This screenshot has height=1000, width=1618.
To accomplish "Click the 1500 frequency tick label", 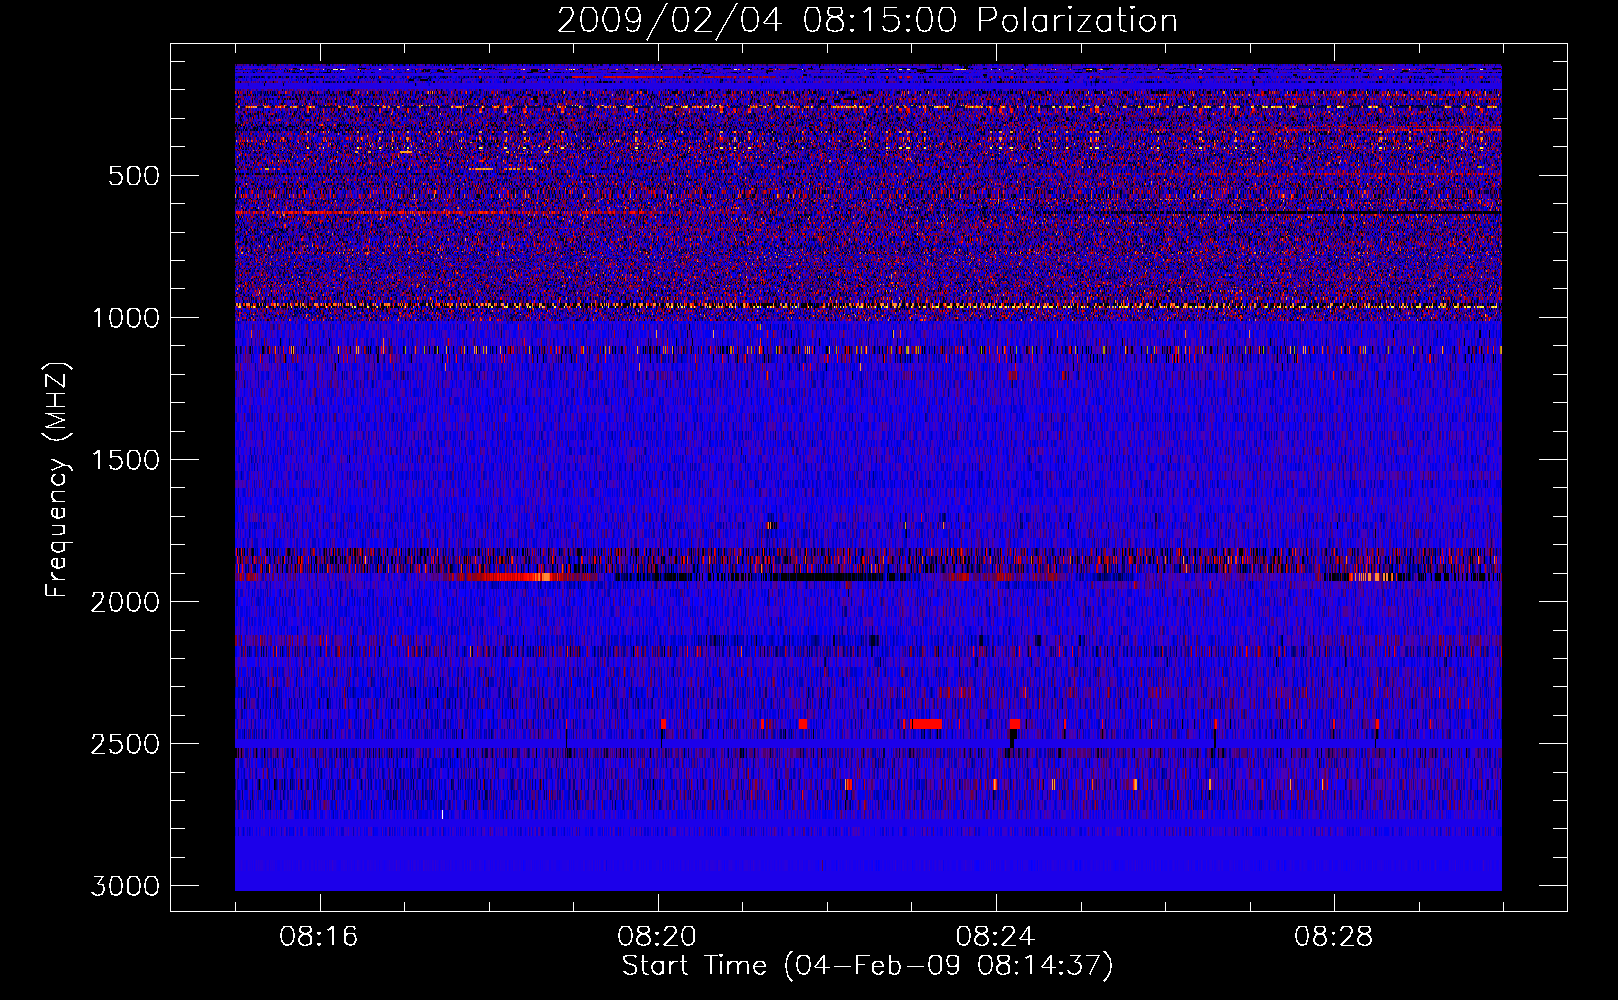I will (x=126, y=460).
